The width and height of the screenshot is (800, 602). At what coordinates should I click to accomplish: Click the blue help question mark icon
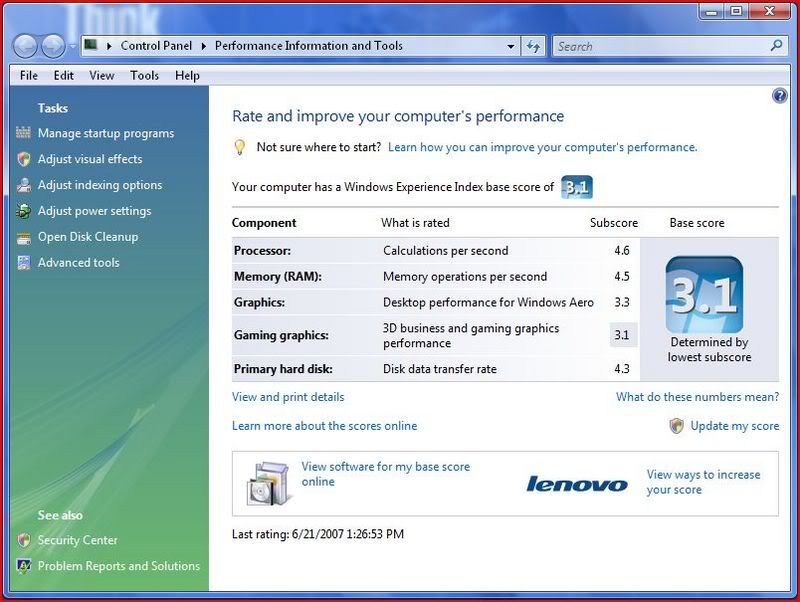pos(780,95)
